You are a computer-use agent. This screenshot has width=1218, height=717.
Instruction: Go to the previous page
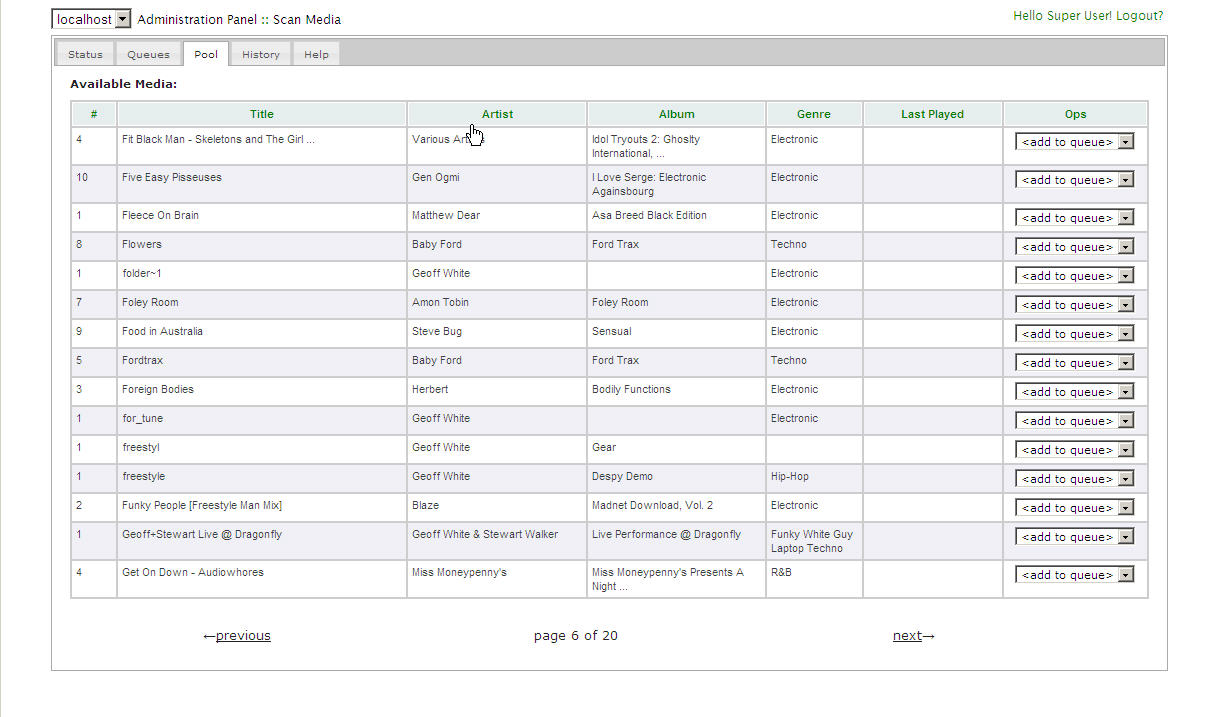tap(242, 636)
